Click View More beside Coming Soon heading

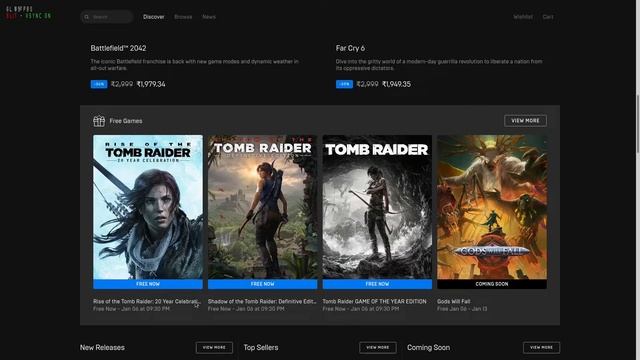coord(541,347)
